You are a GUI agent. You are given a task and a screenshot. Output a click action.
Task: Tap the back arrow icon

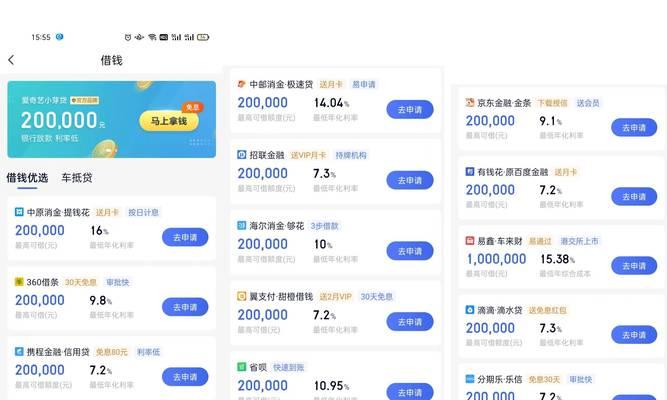(x=11, y=60)
